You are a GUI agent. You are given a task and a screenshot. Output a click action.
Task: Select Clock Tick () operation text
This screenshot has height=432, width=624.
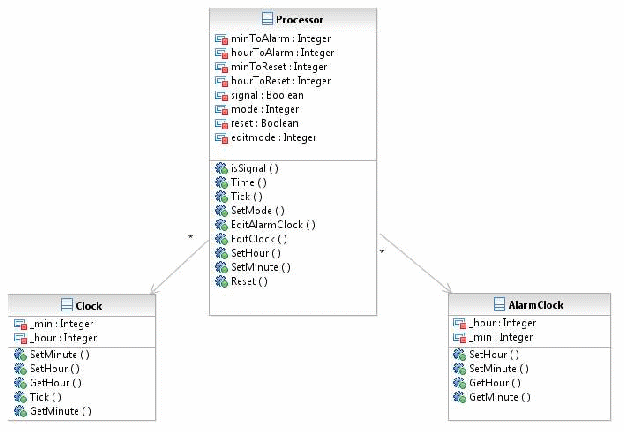pyautogui.click(x=46, y=397)
